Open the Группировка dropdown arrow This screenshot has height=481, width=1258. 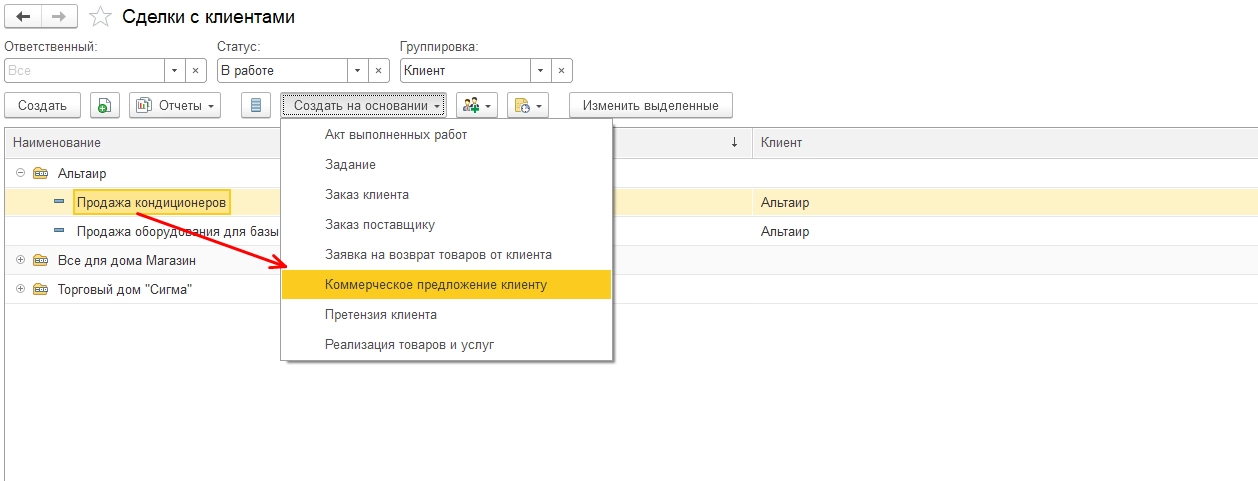point(540,71)
